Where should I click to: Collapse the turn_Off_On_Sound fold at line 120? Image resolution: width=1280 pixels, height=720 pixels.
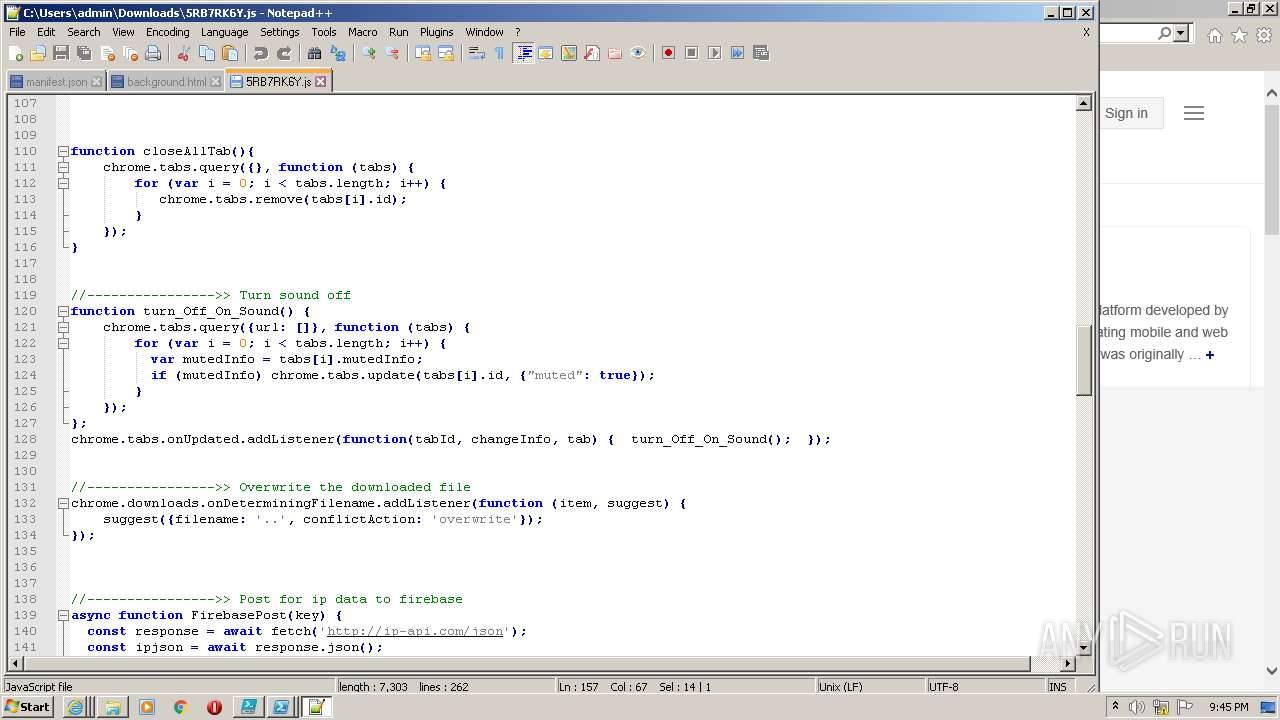click(63, 311)
